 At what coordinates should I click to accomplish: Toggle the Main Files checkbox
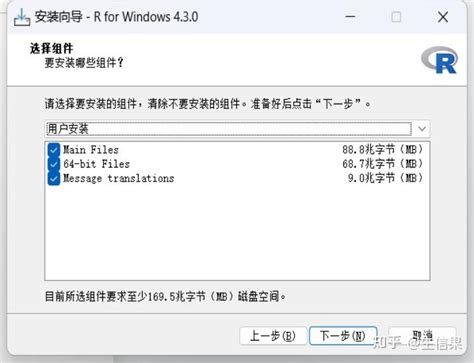point(54,150)
